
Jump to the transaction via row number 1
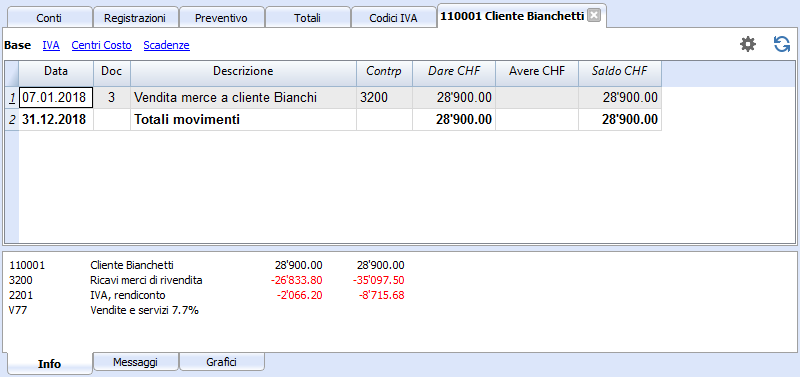[12, 97]
